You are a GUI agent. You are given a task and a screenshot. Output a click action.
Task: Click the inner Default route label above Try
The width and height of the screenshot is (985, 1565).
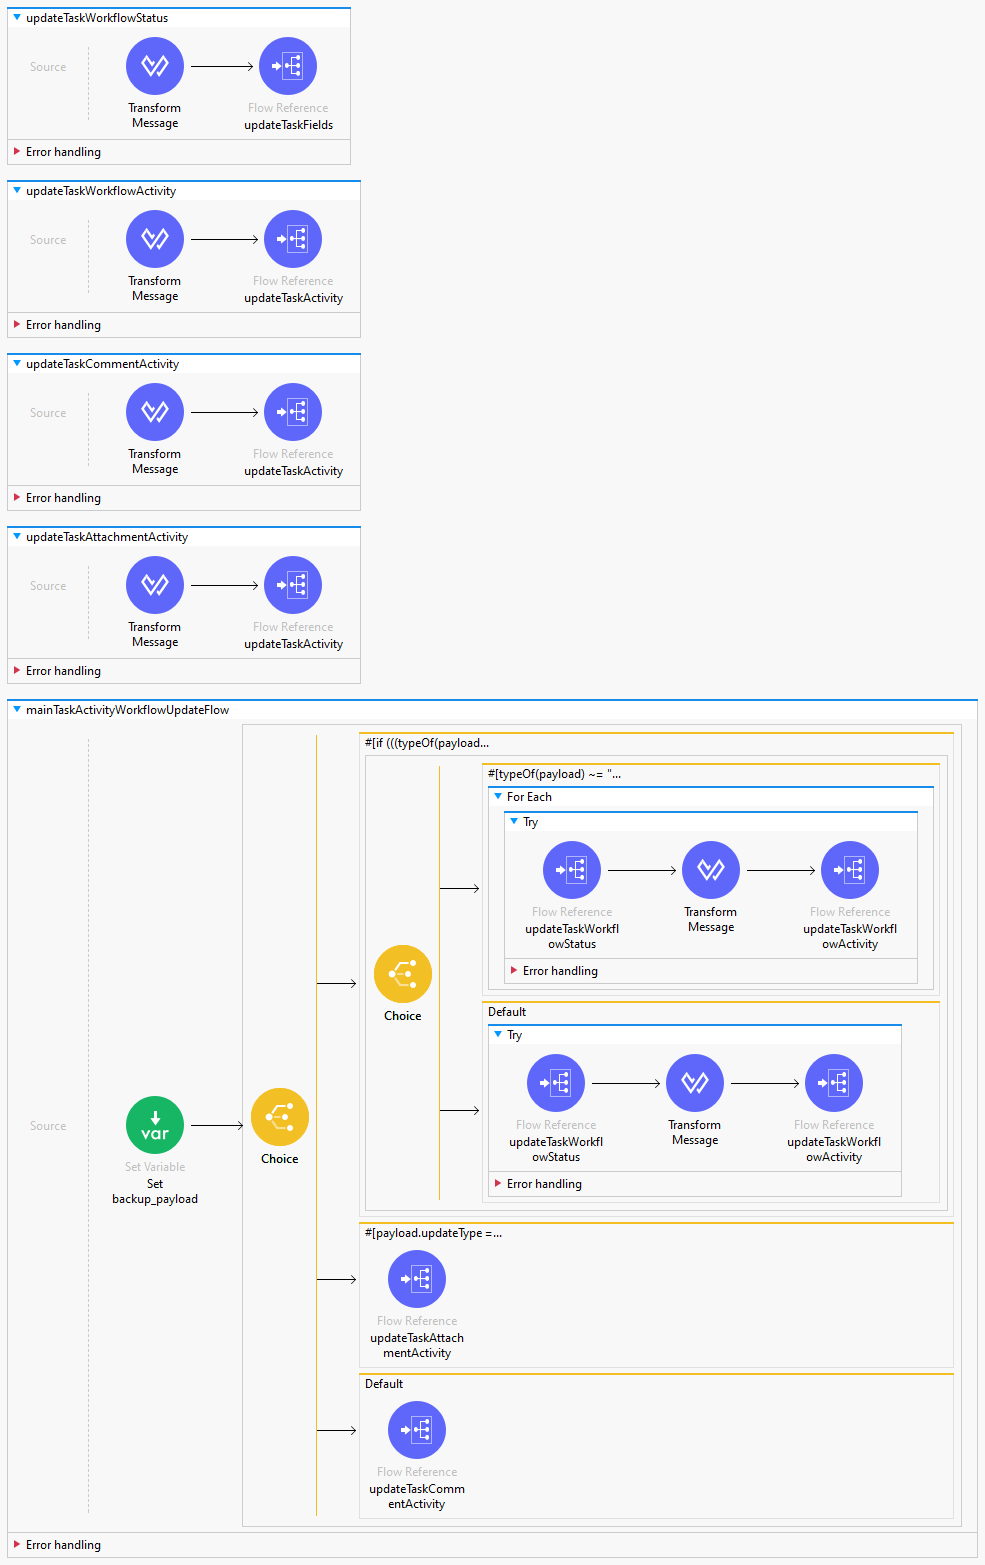(507, 1012)
